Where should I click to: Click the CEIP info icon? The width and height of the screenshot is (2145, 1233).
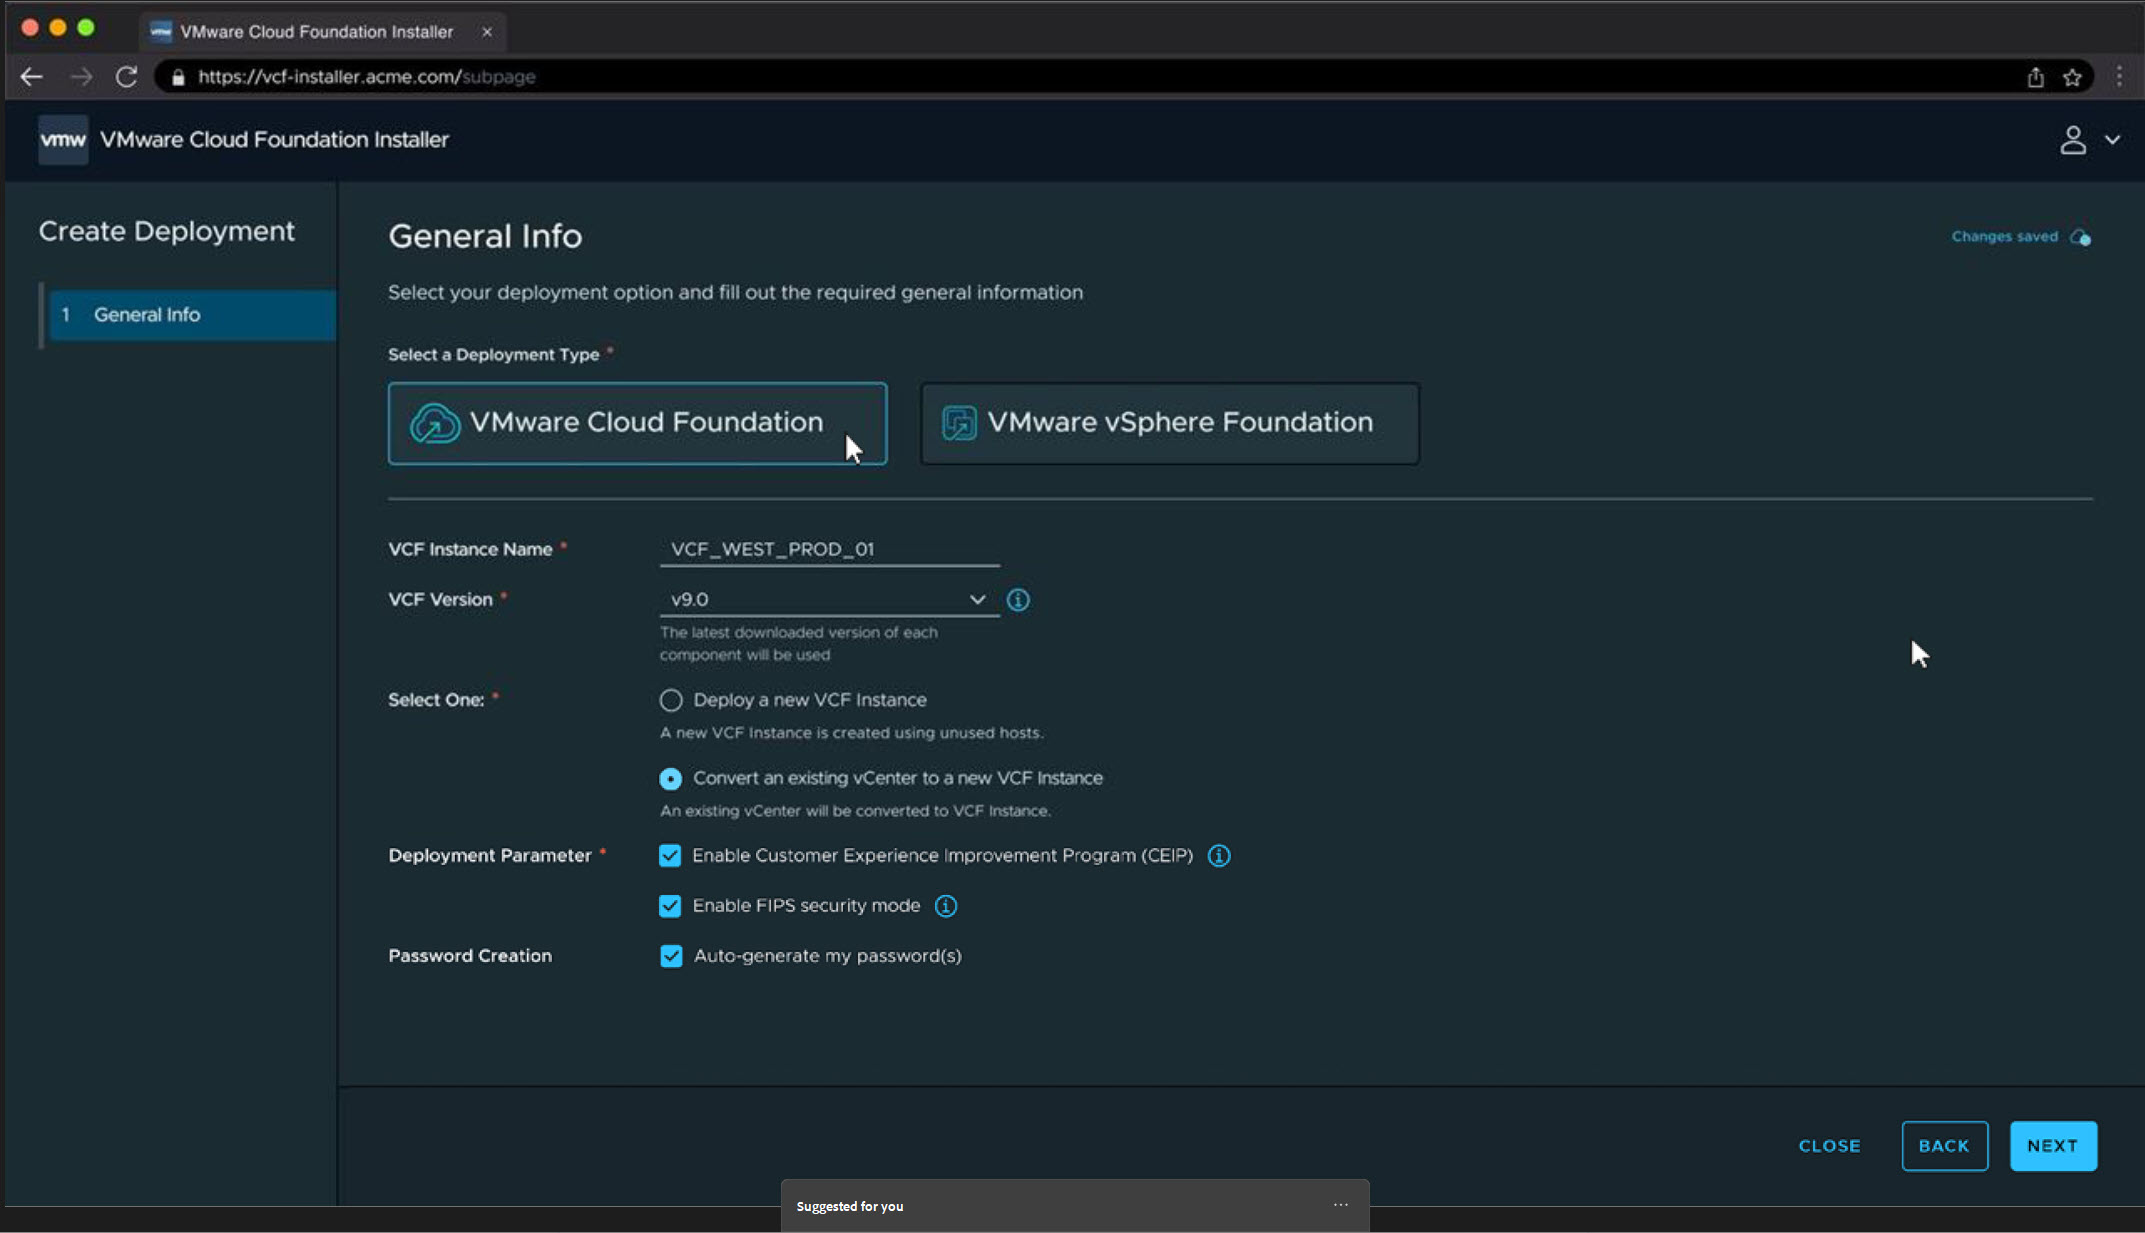click(1218, 855)
